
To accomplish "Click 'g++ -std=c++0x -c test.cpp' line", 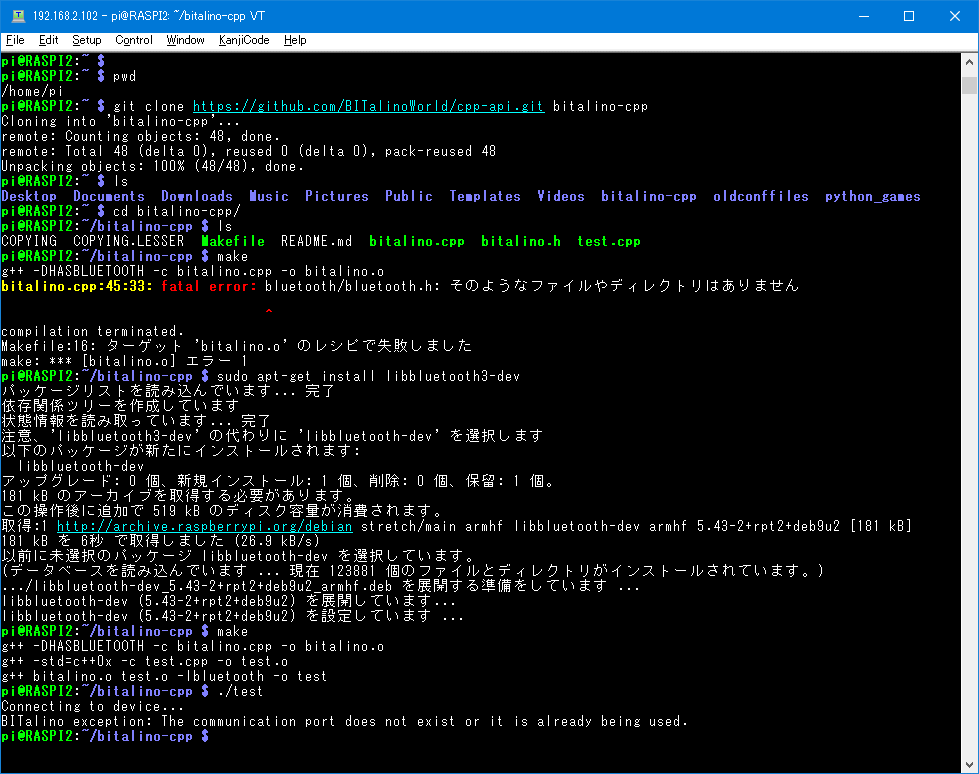I will pos(144,661).
